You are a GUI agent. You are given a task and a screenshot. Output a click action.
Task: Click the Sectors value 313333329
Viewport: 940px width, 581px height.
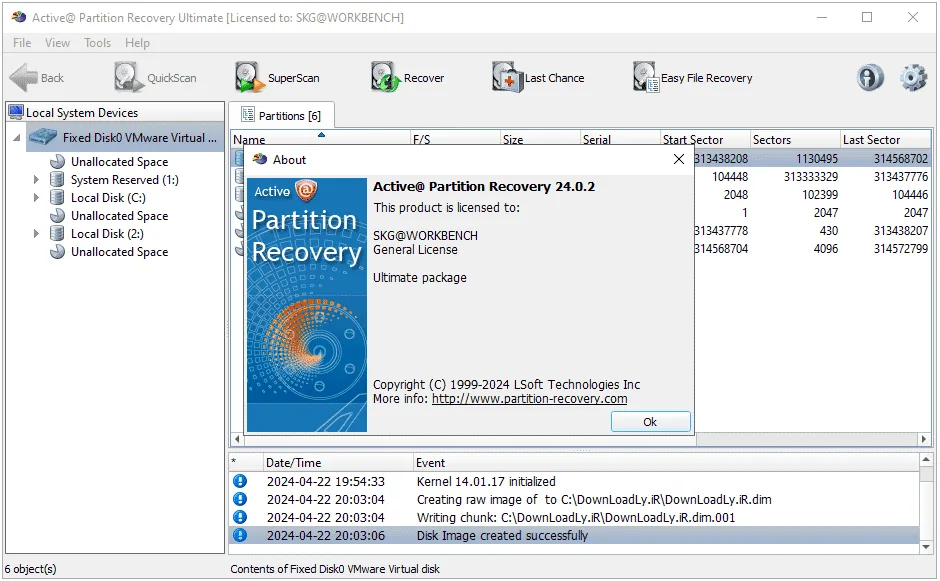(811, 176)
